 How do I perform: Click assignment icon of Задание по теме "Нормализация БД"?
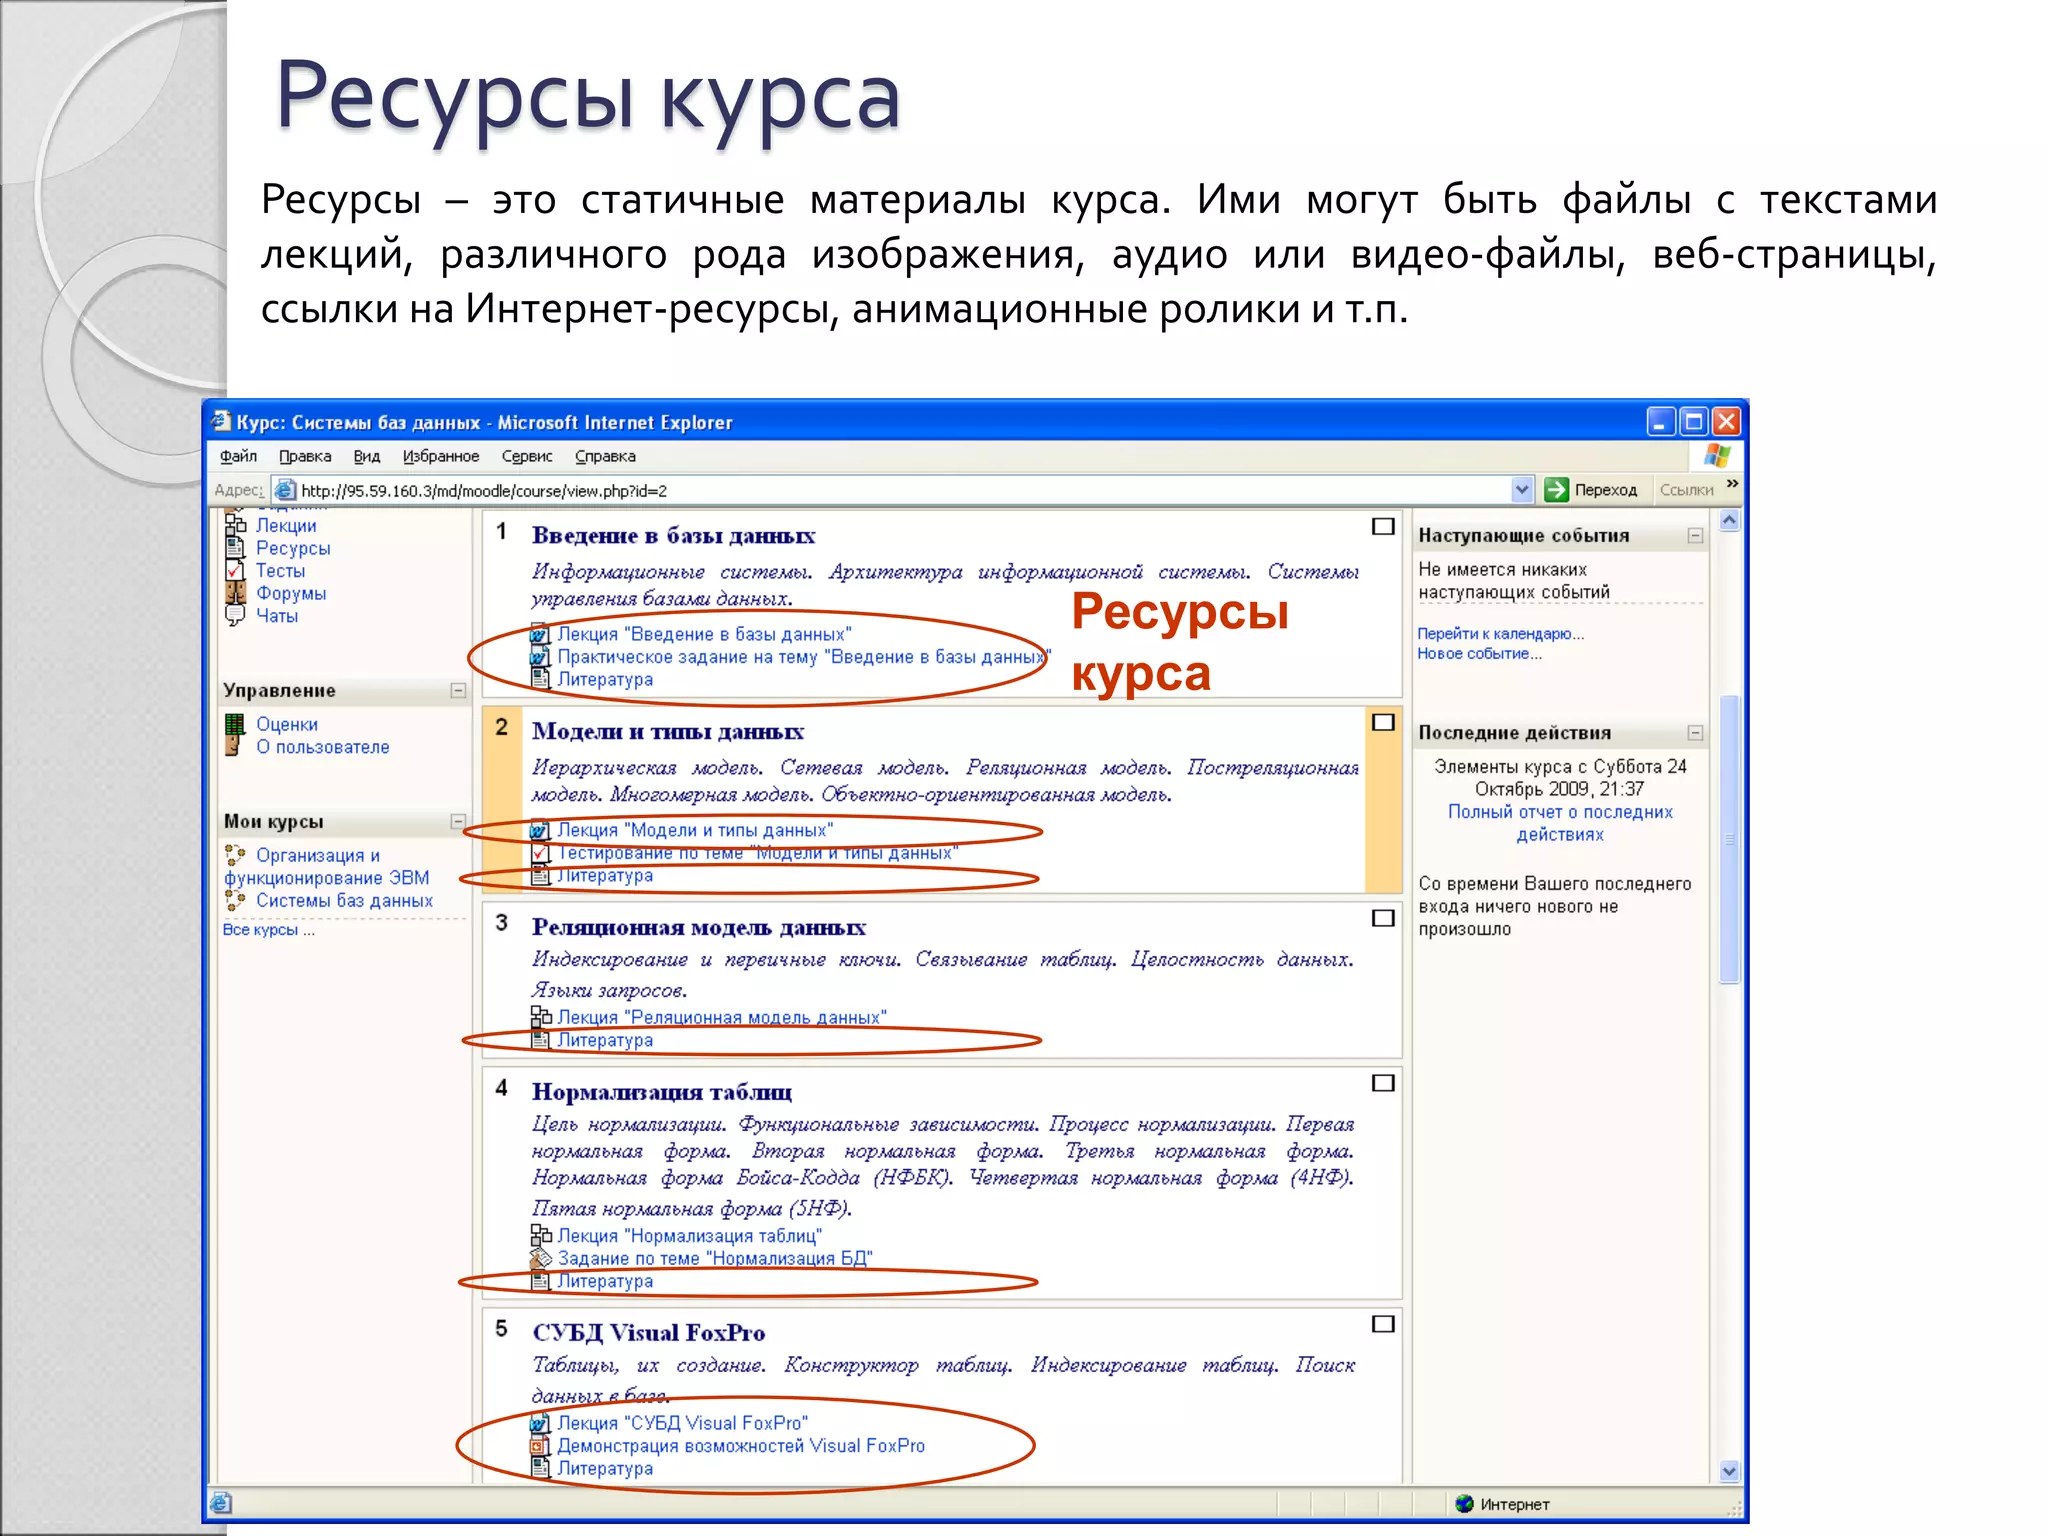(x=540, y=1258)
